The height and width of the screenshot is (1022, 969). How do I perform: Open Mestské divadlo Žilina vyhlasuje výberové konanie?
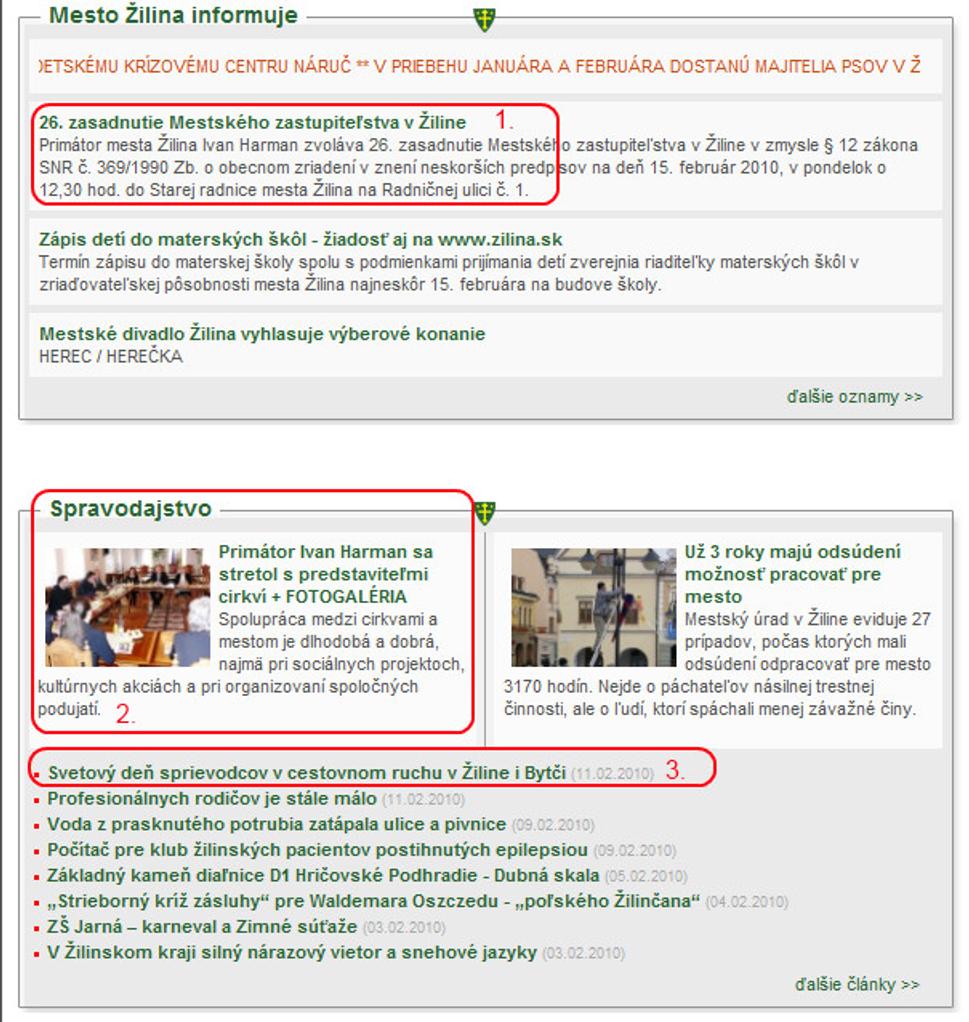tap(262, 334)
